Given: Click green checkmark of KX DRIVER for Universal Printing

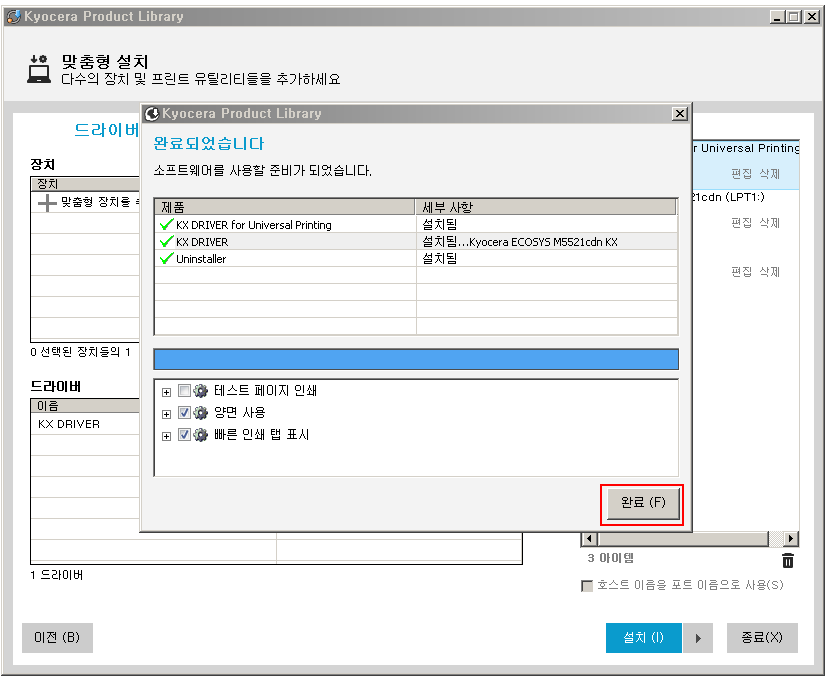Looking at the screenshot, I should (166, 224).
